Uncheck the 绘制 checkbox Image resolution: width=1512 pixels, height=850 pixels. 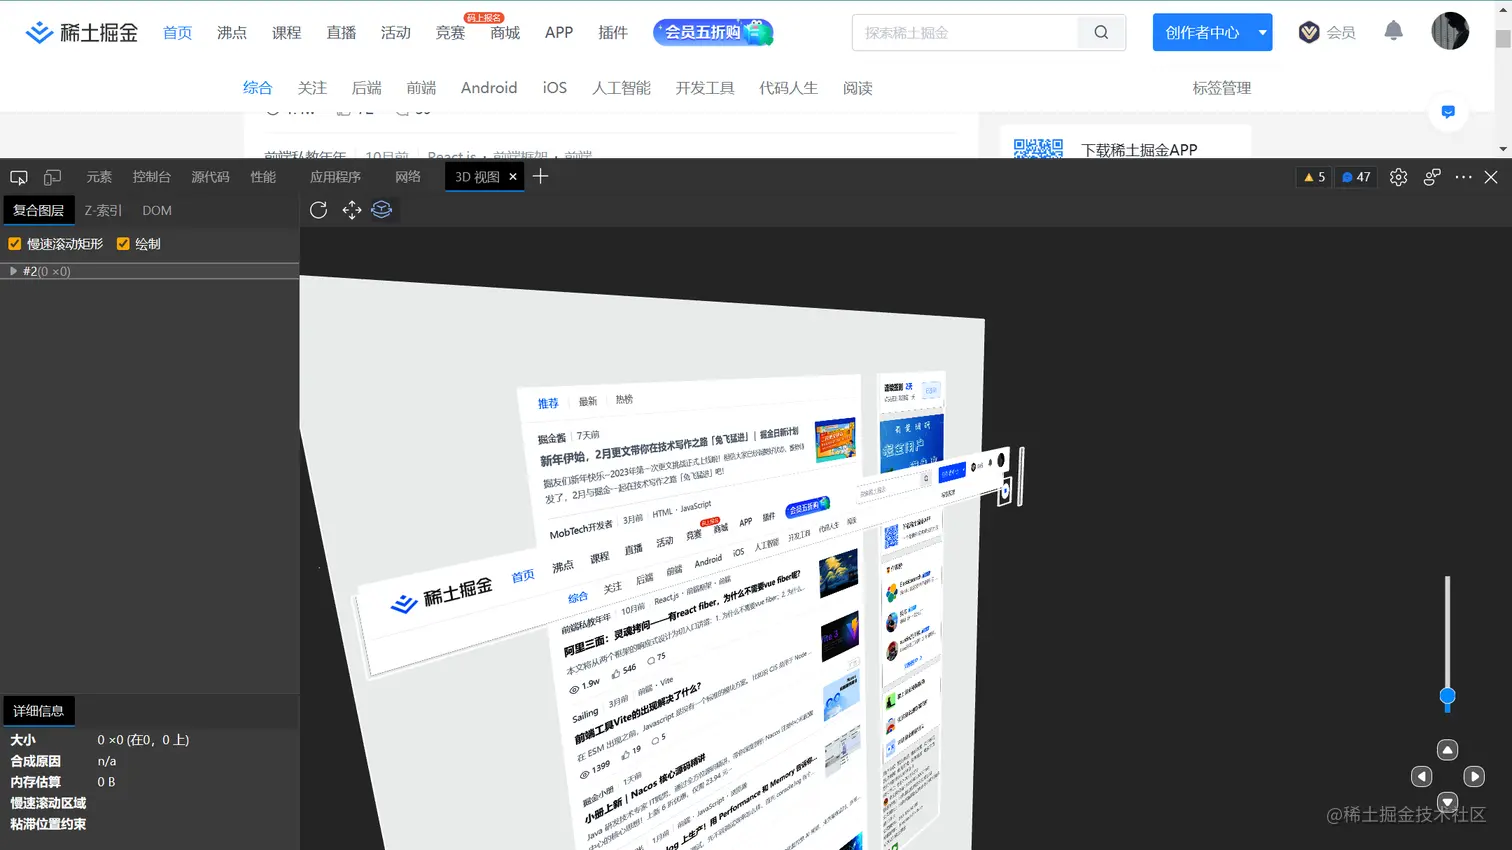pos(122,243)
